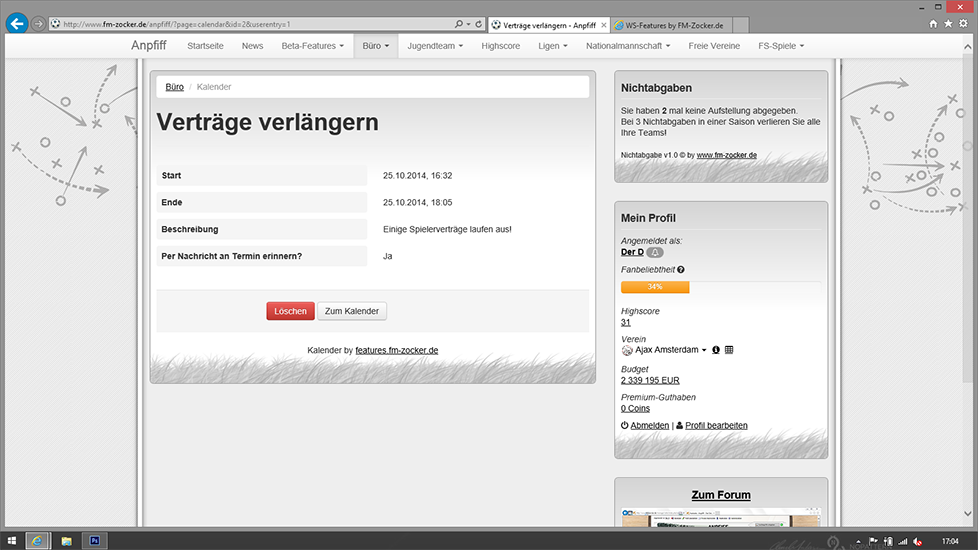Viewport: 978px width, 550px height.
Task: Expand the Beta-Features dropdown menu
Action: 312,46
